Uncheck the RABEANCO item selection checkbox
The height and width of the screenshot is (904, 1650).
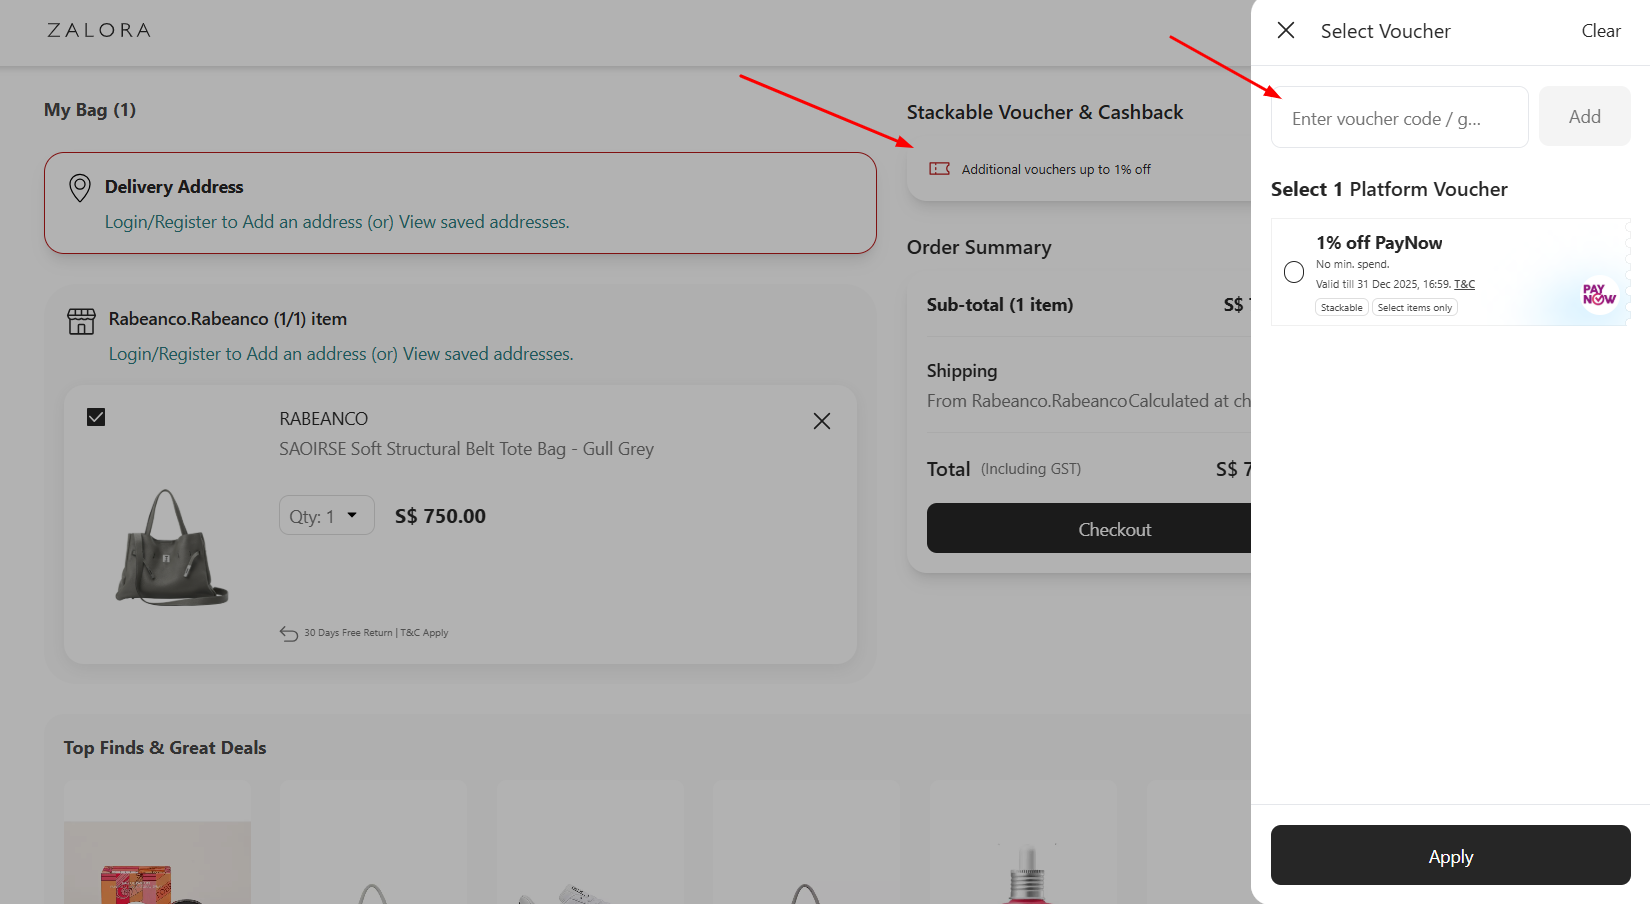96,416
